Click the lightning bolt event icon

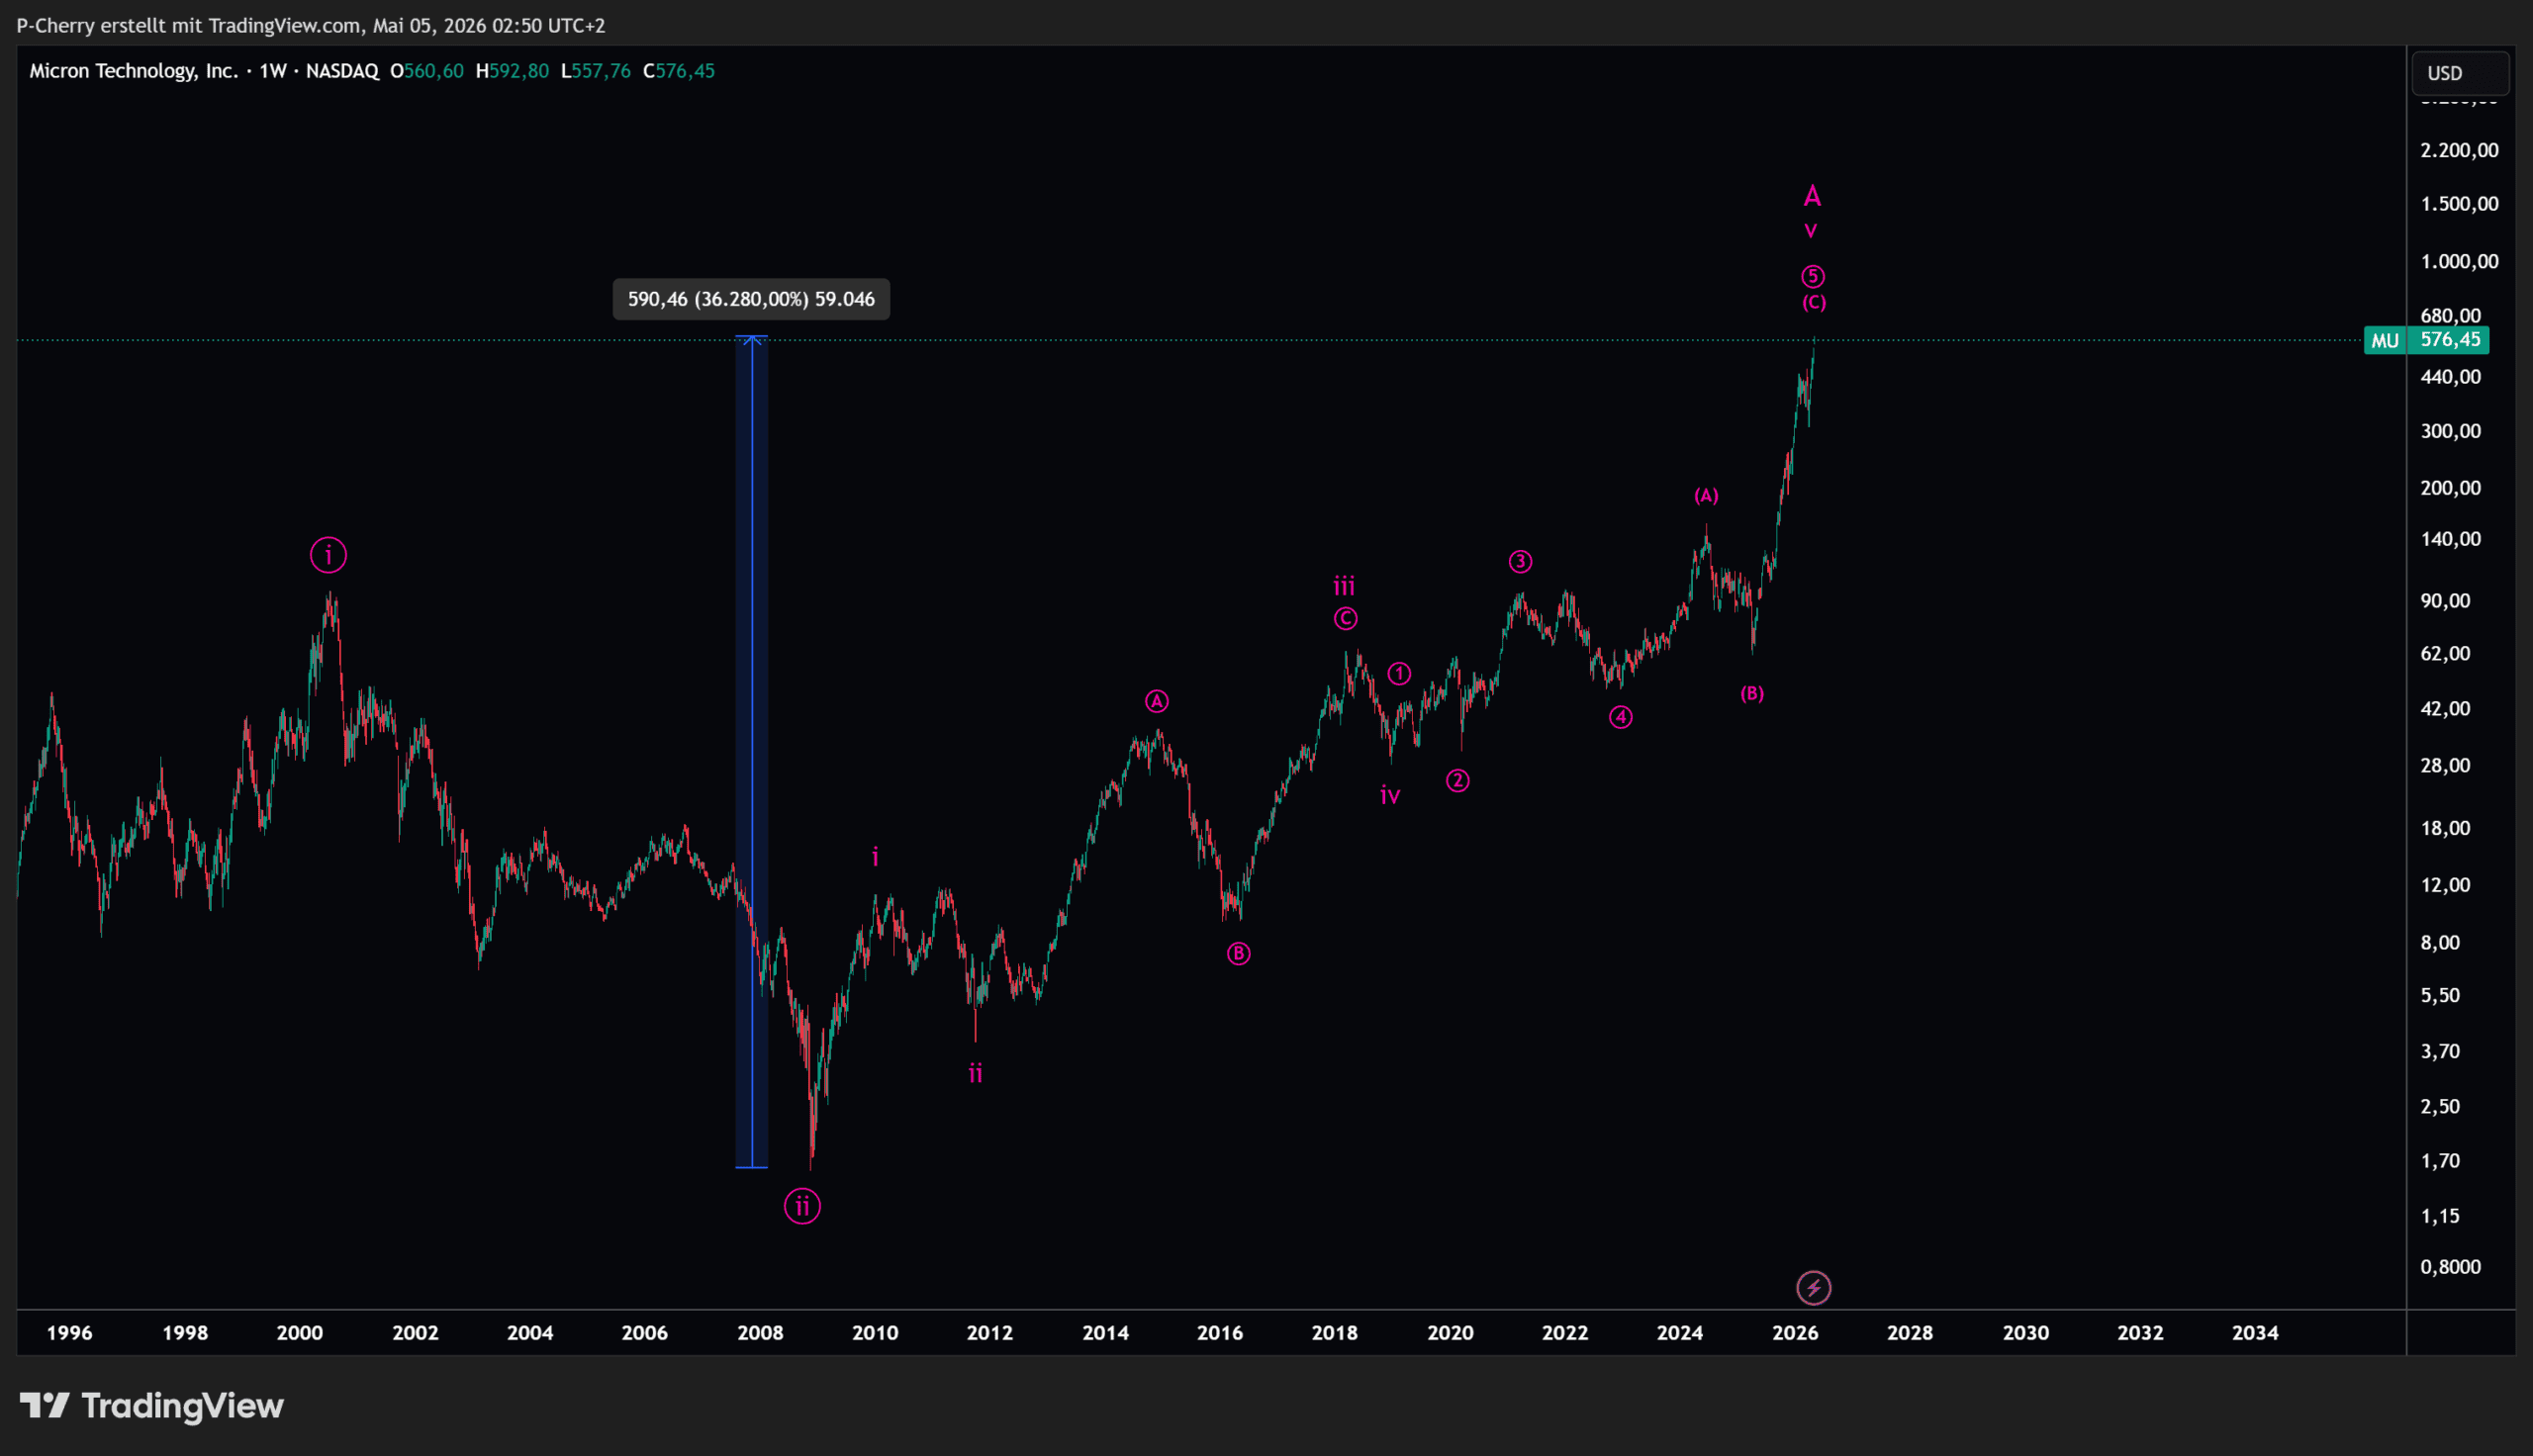pyautogui.click(x=1813, y=1288)
